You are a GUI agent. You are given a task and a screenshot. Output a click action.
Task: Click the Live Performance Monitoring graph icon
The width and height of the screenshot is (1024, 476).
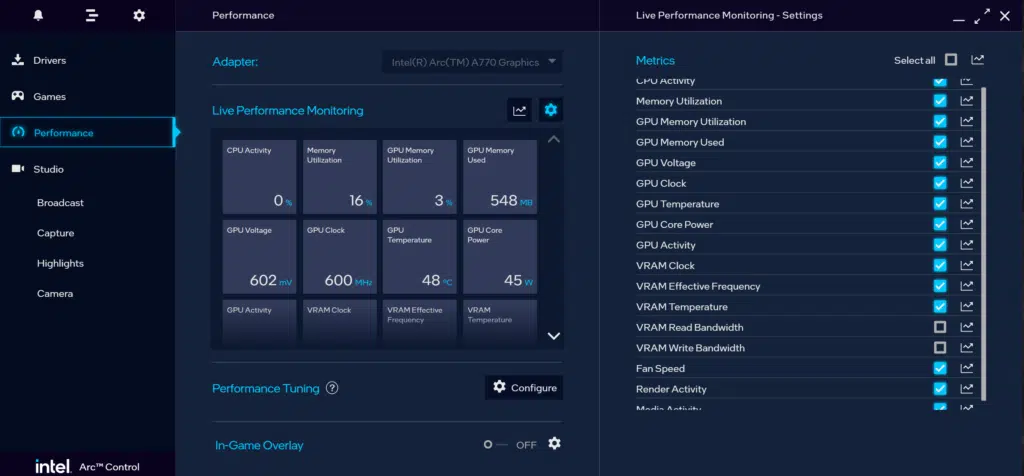coord(520,110)
